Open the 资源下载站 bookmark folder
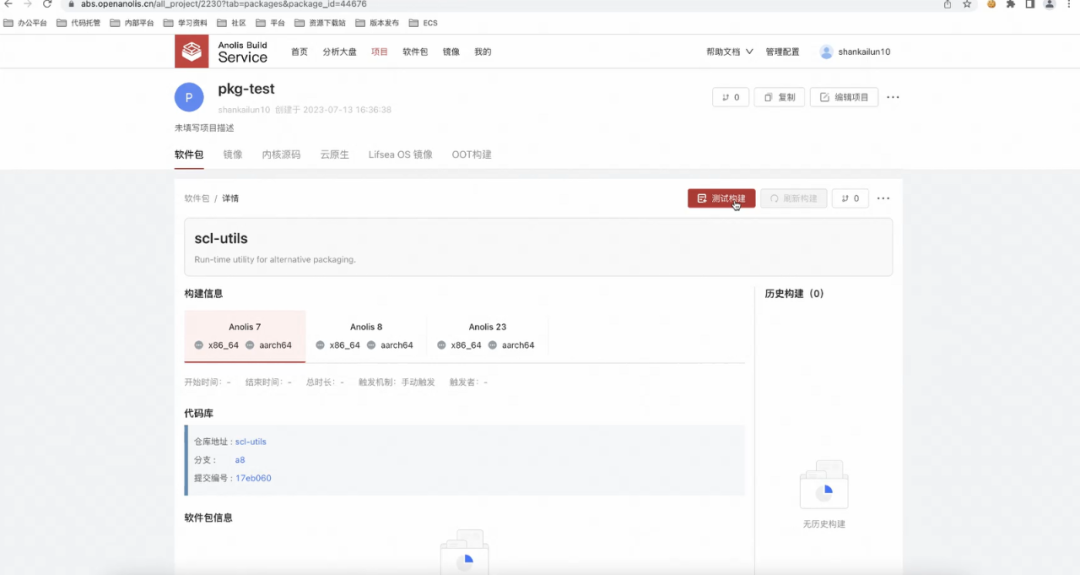 click(320, 23)
